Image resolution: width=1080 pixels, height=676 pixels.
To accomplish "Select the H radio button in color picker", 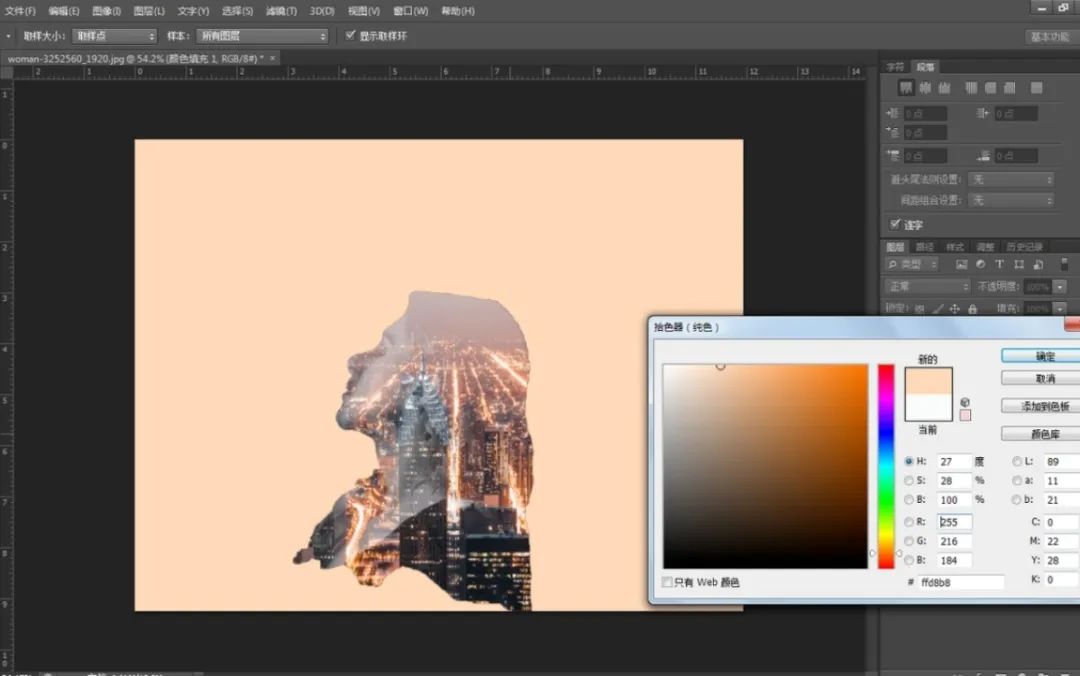I will [908, 461].
